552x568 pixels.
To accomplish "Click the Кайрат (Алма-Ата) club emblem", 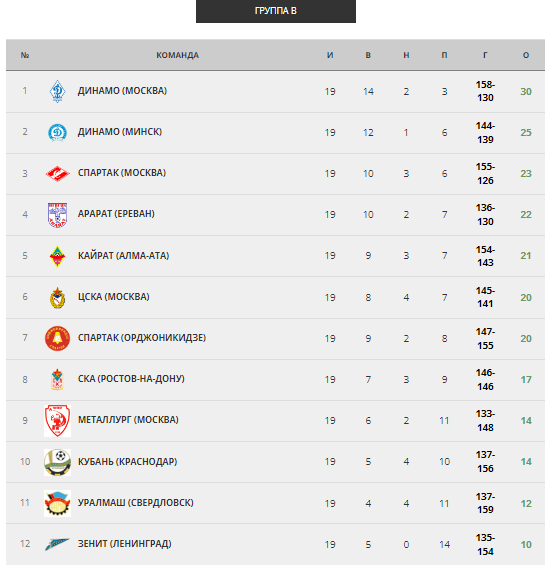I will pyautogui.click(x=57, y=256).
